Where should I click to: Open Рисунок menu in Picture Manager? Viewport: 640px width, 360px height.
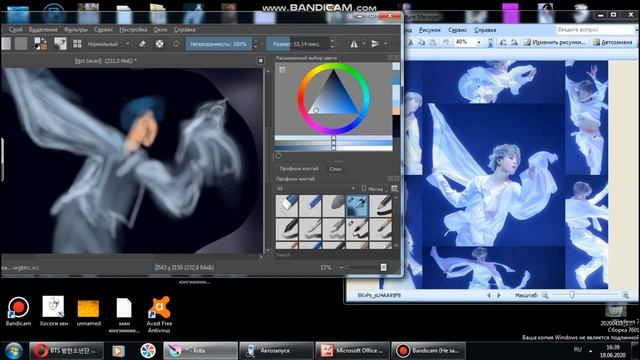429,30
